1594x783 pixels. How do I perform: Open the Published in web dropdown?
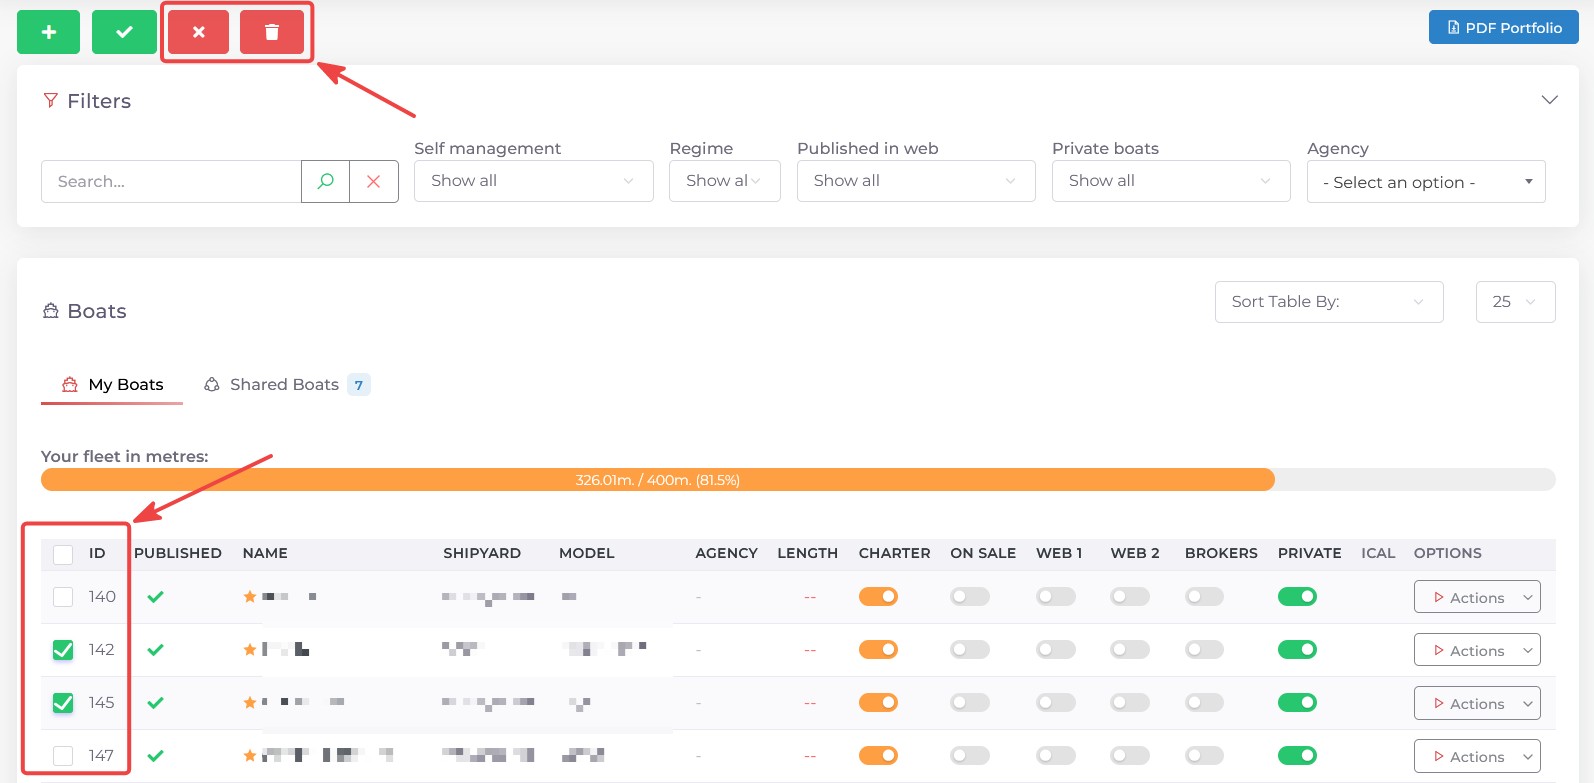(916, 181)
